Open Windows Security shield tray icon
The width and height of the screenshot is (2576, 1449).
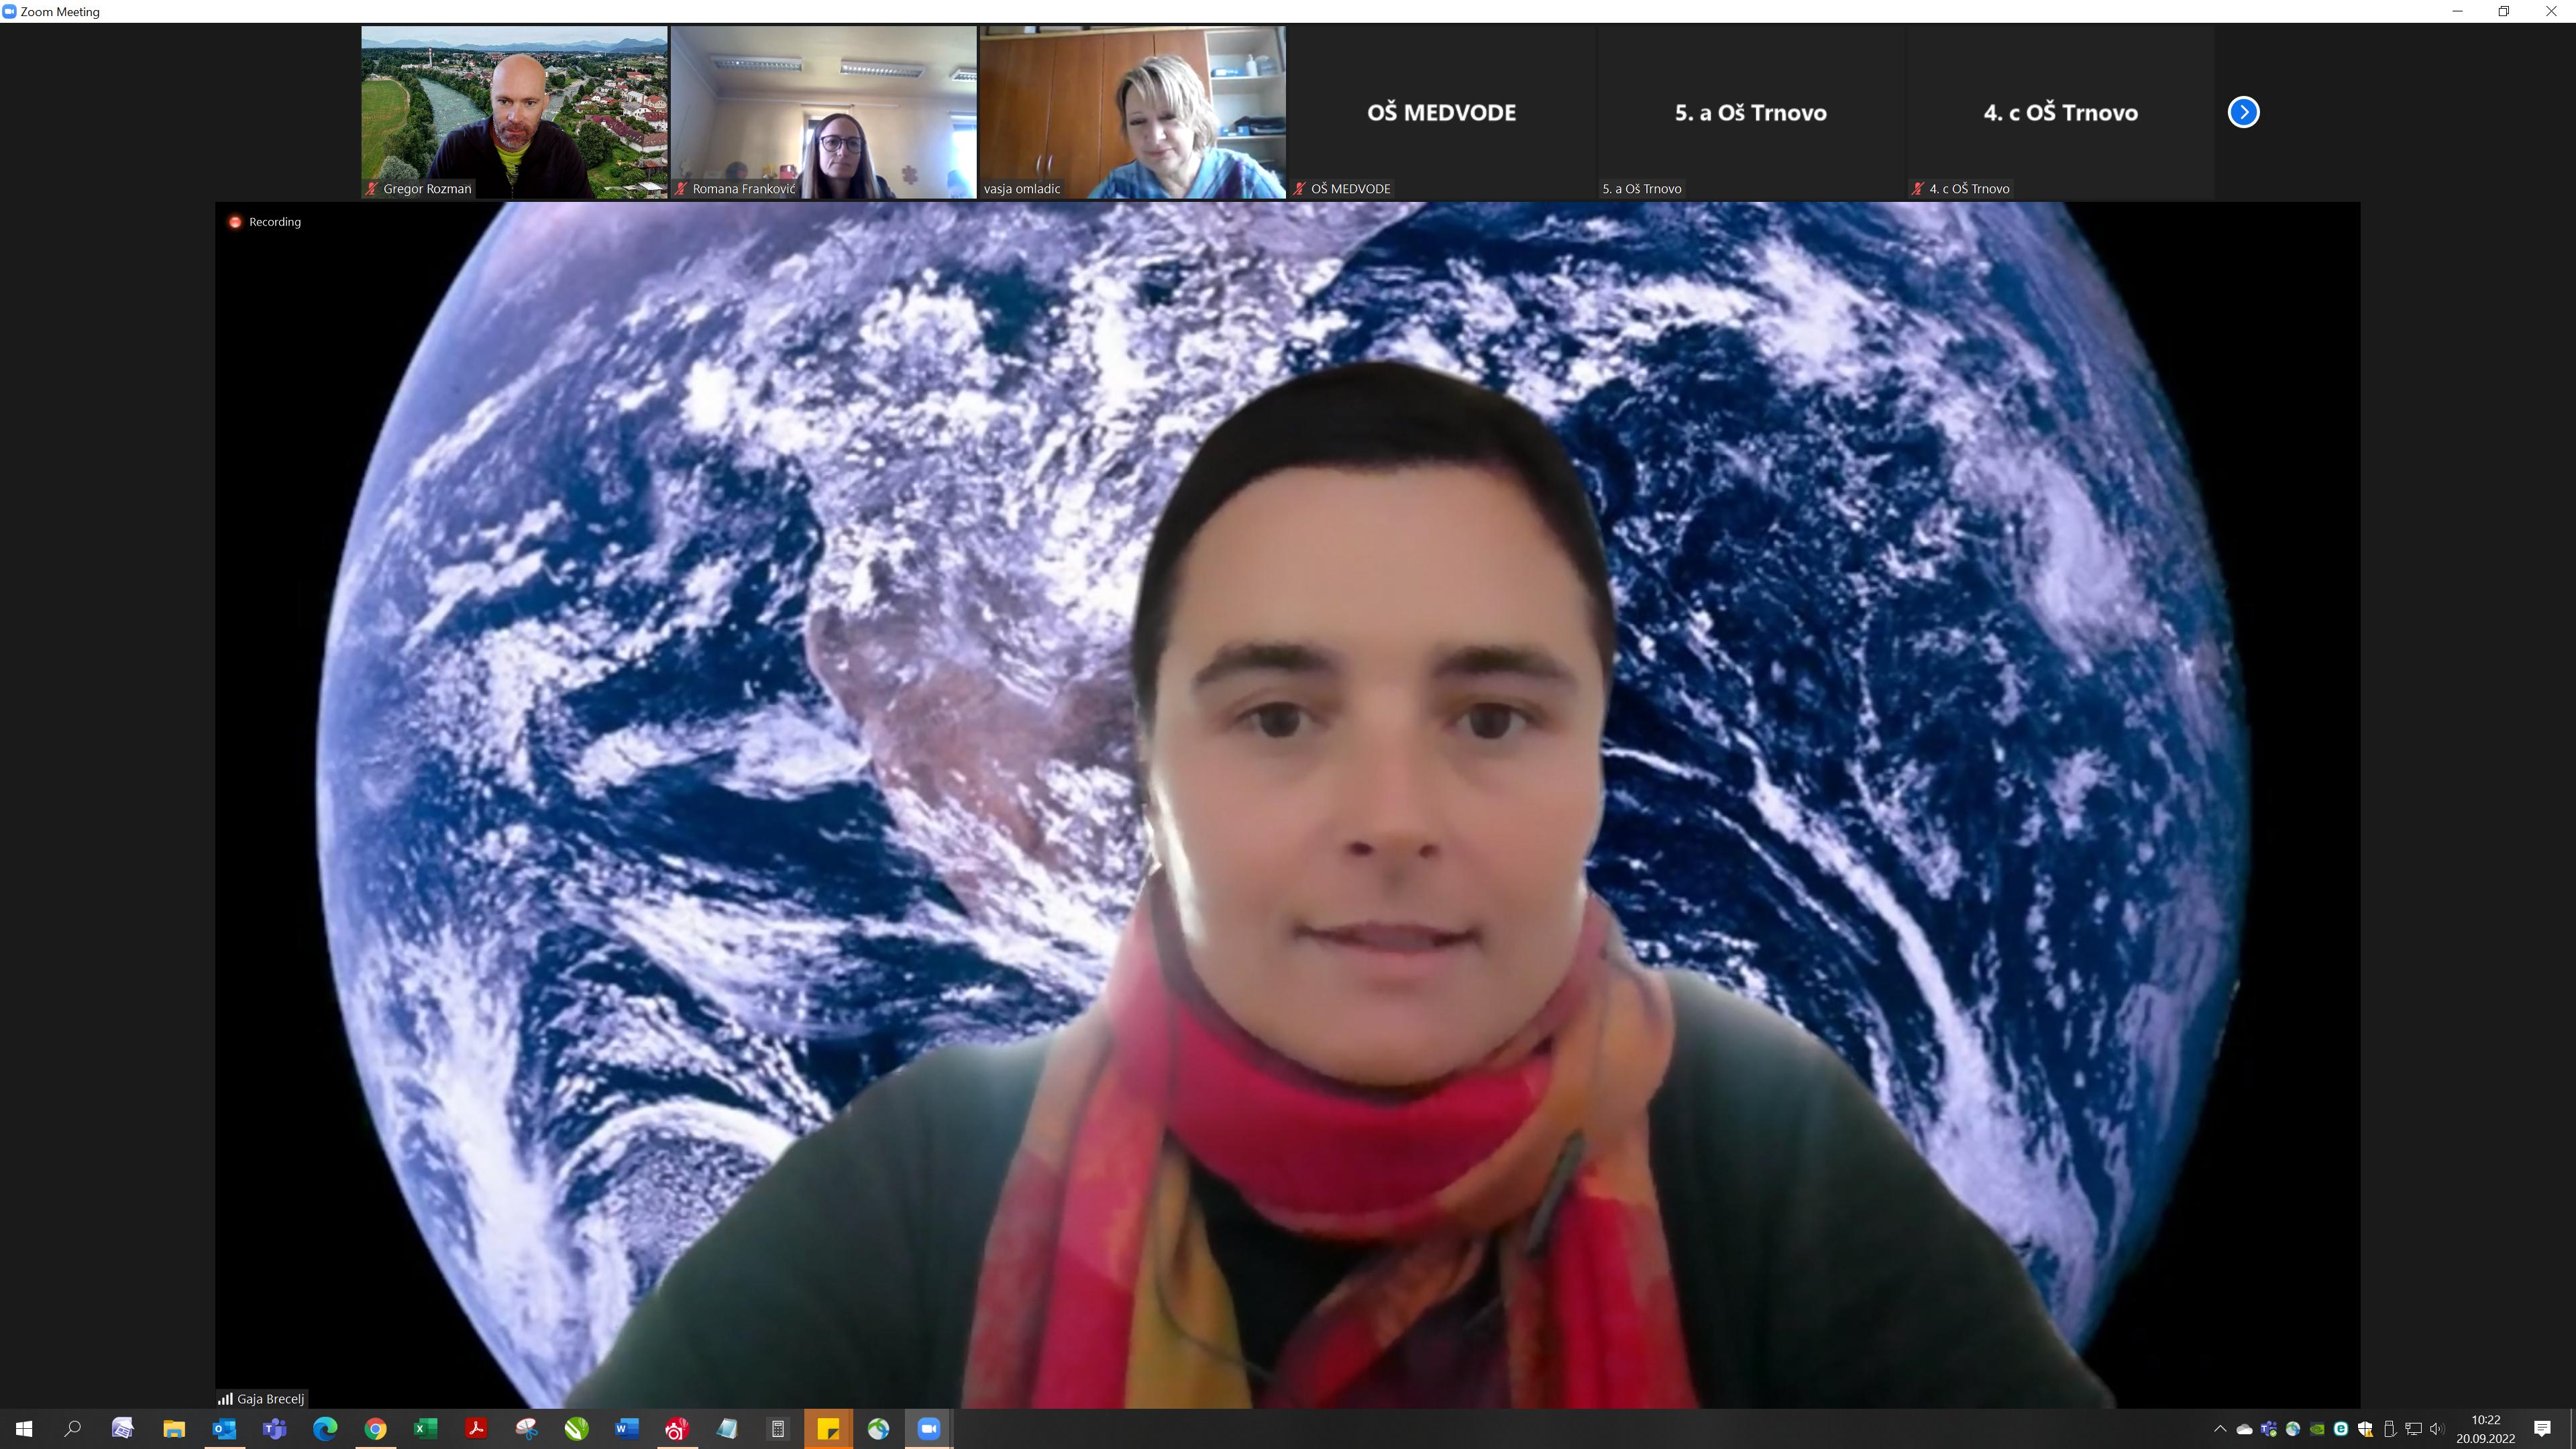2365,1429
